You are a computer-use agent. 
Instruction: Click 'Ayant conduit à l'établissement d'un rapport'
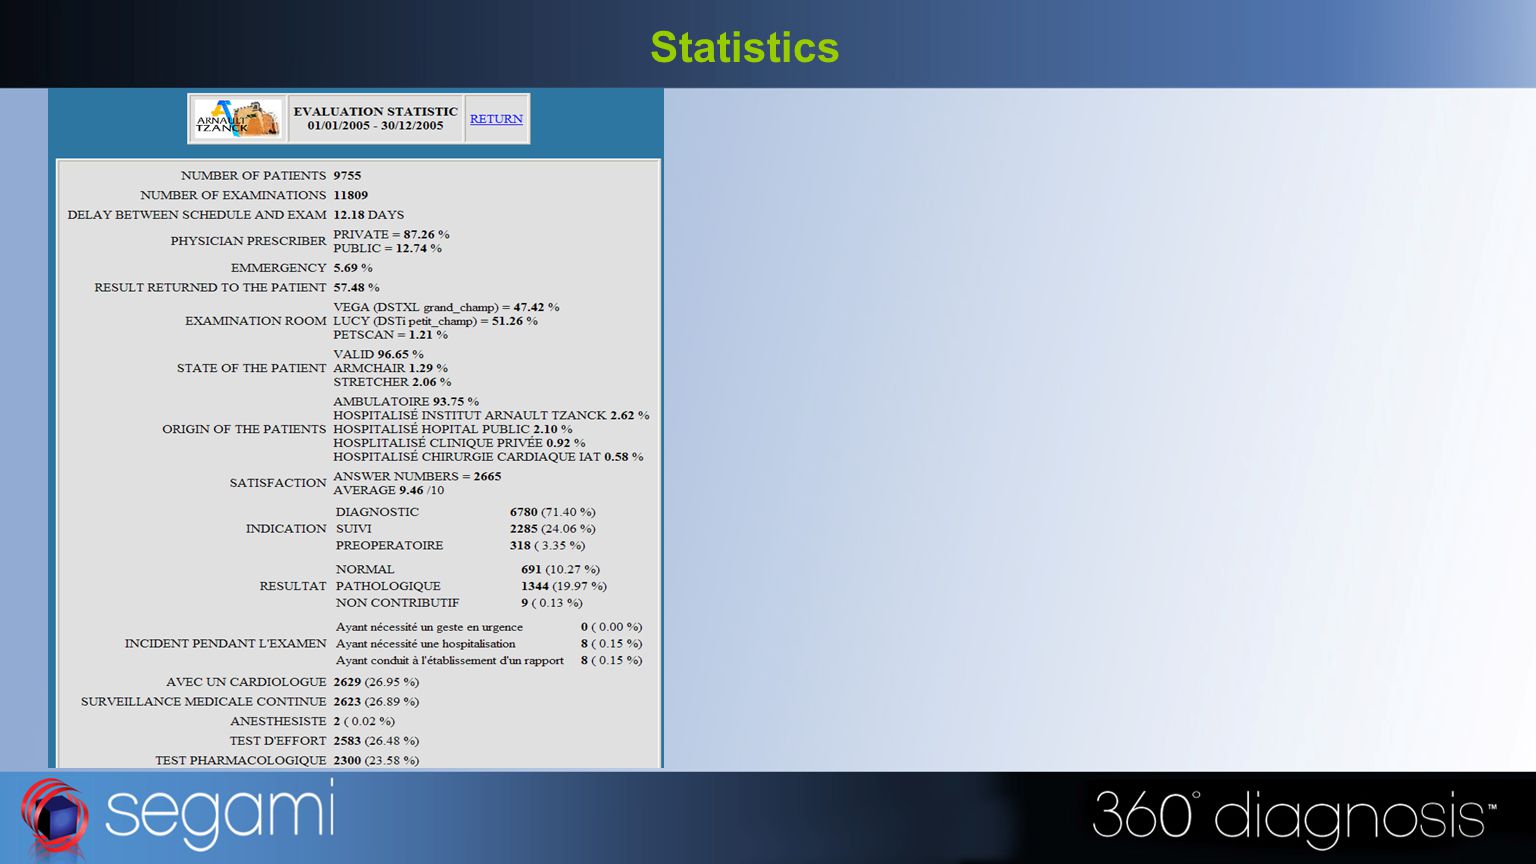[450, 661]
